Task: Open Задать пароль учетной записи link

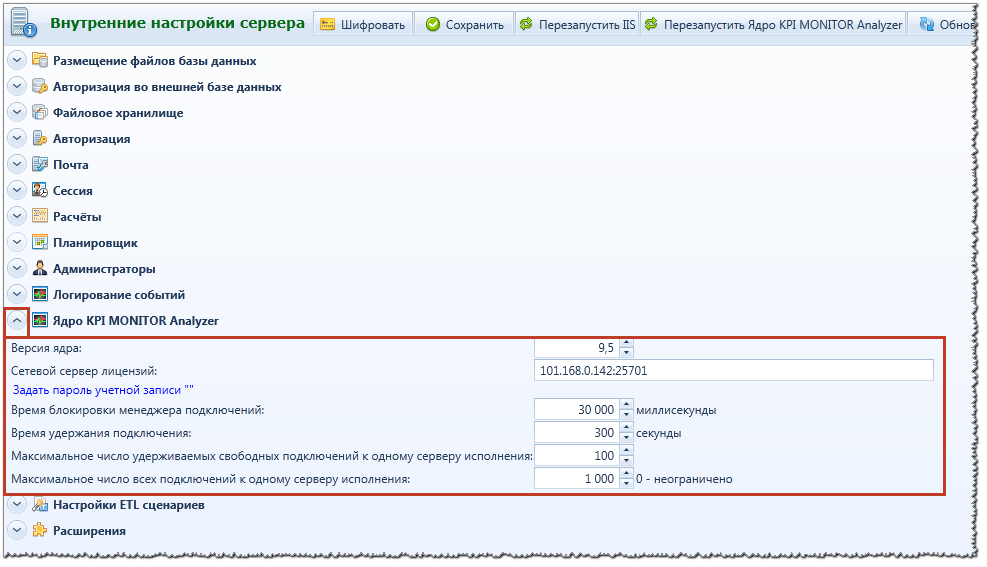Action: [103, 390]
